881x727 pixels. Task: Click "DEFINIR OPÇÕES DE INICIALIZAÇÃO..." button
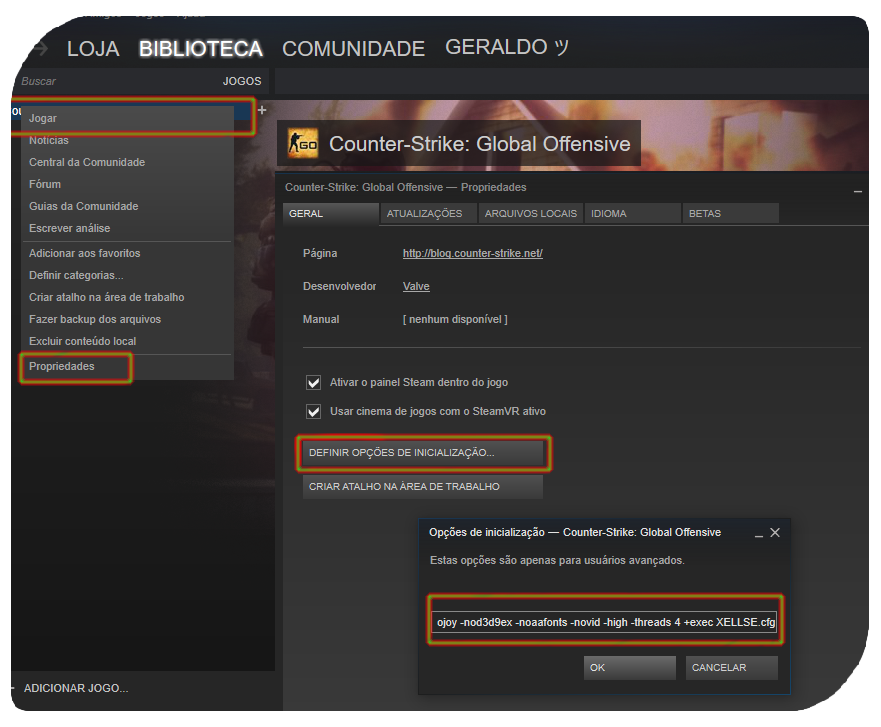pyautogui.click(x=423, y=453)
